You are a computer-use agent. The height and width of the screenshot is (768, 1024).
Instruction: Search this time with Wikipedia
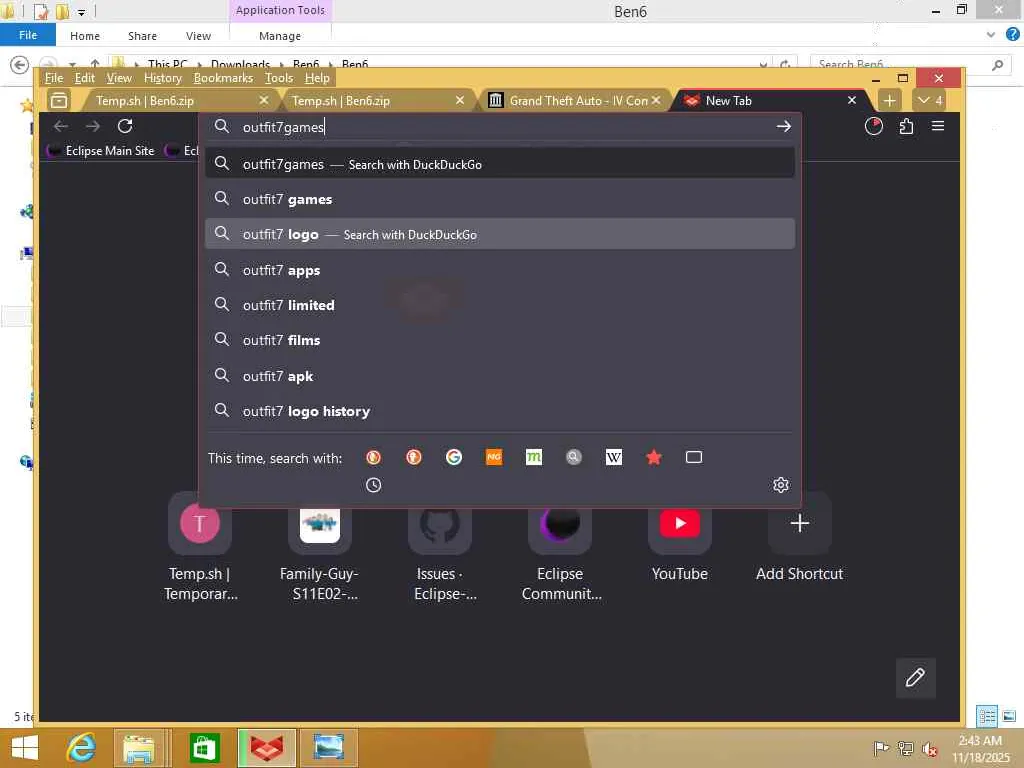(614, 457)
